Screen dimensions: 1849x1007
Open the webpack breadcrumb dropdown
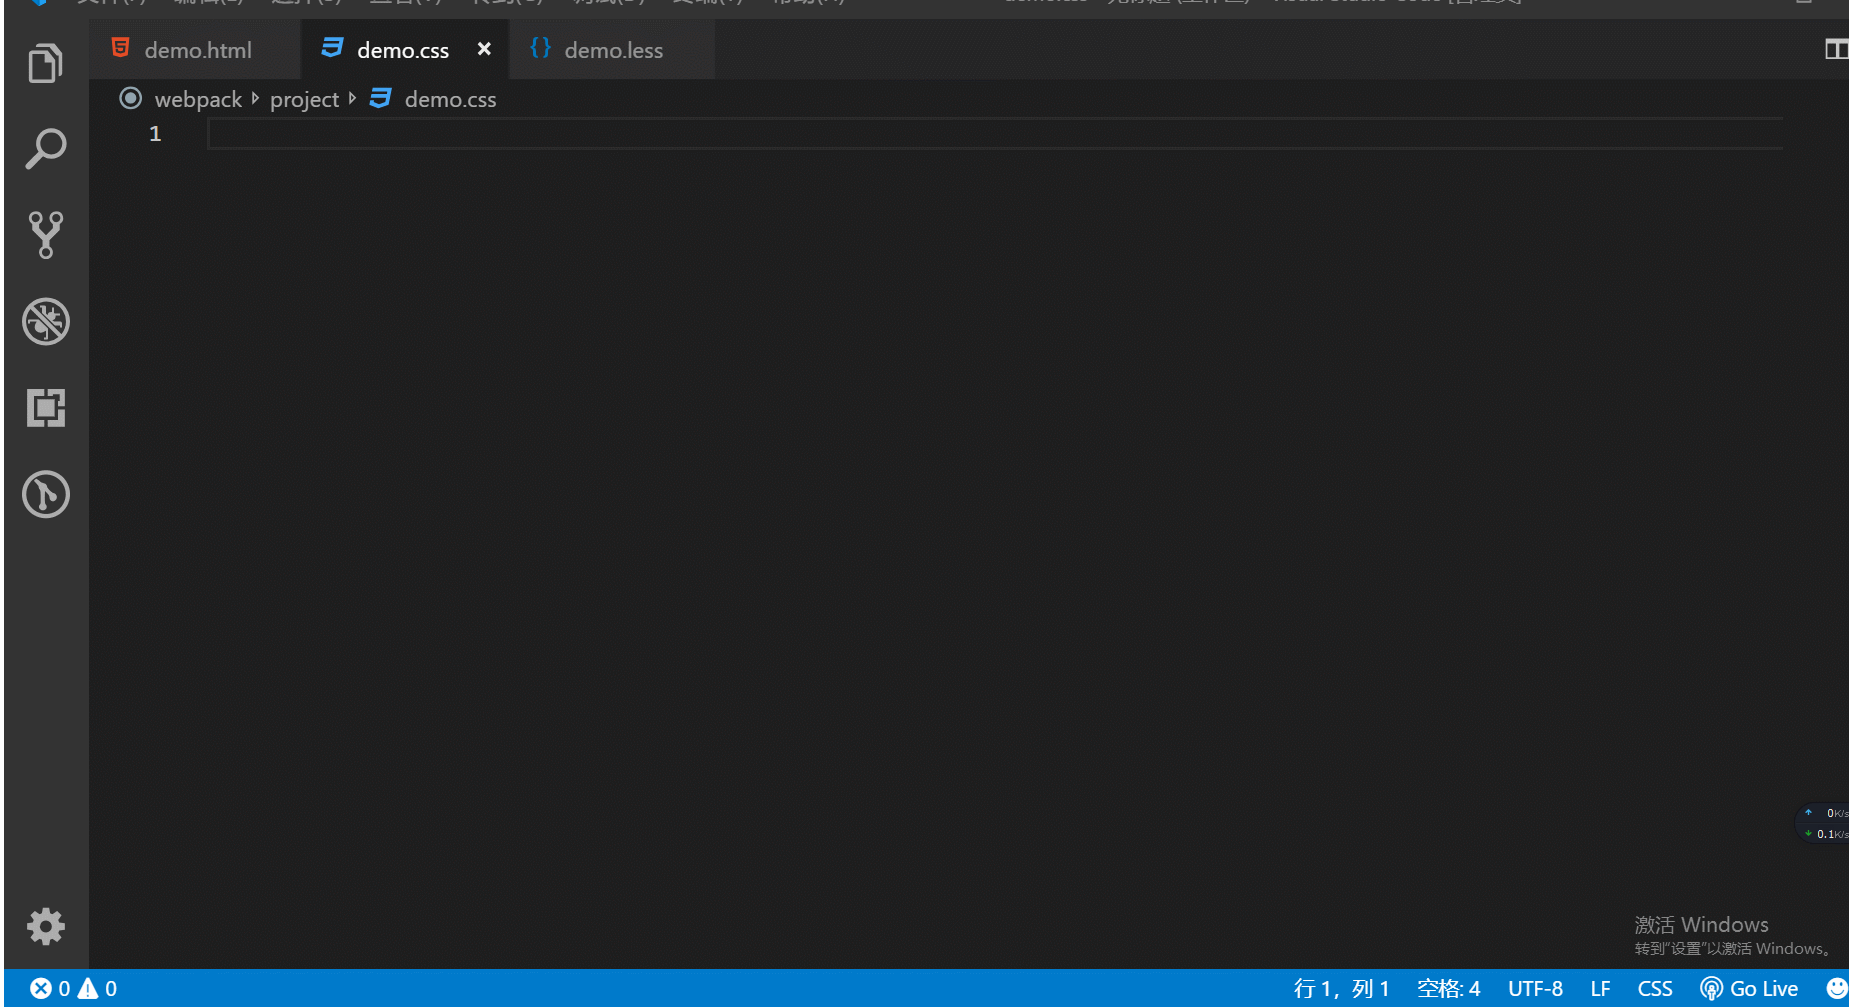click(x=197, y=98)
